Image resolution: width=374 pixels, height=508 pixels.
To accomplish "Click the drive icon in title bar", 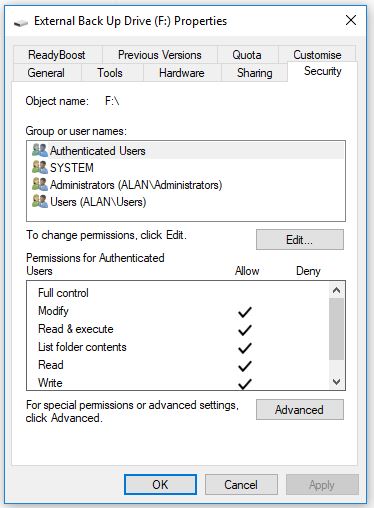I will tap(21, 22).
